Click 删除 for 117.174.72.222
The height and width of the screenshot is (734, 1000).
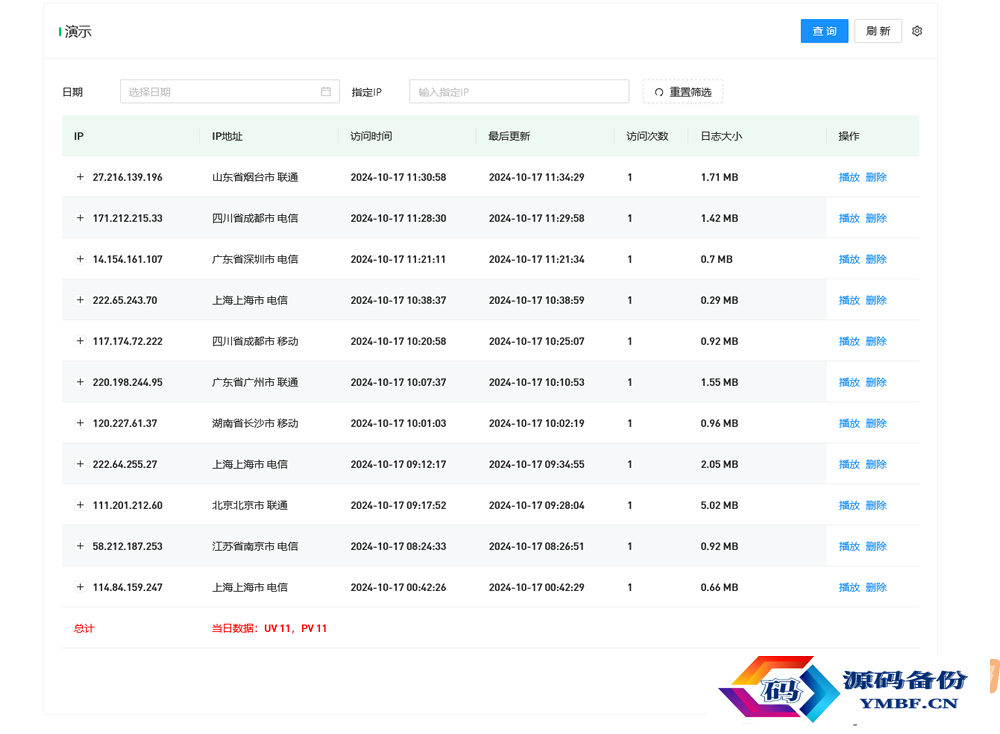[x=876, y=341]
